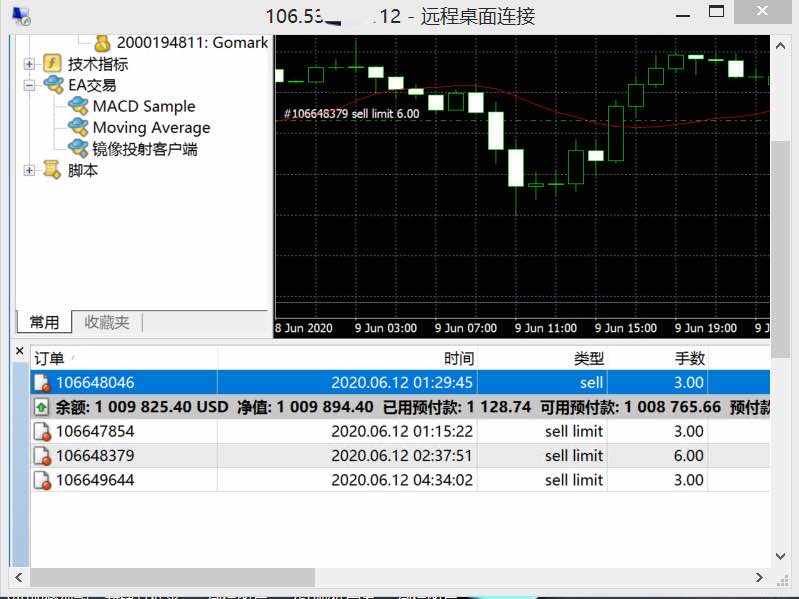799x599 pixels.
Task: Select the Moving Average advisor icon
Action: pos(78,127)
